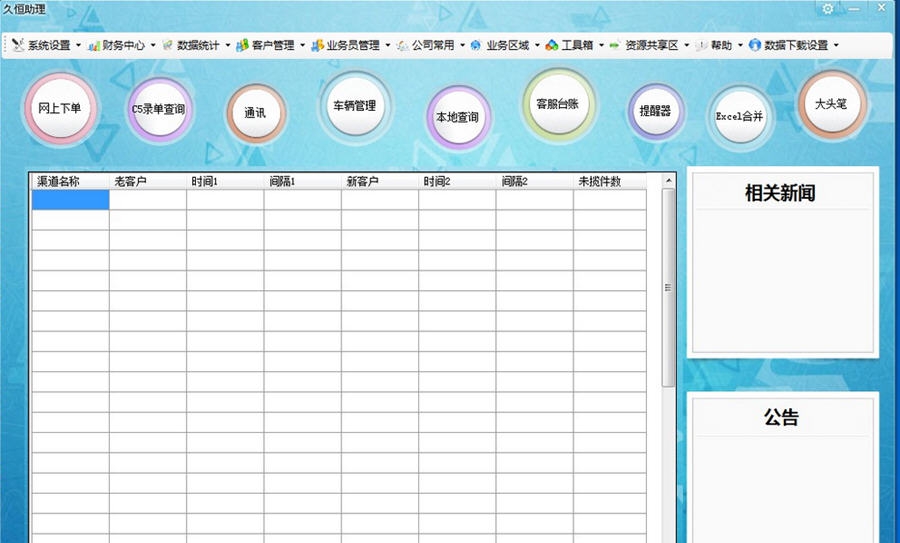
Task: Click the 财务中心 chart icon
Action: pyautogui.click(x=94, y=45)
